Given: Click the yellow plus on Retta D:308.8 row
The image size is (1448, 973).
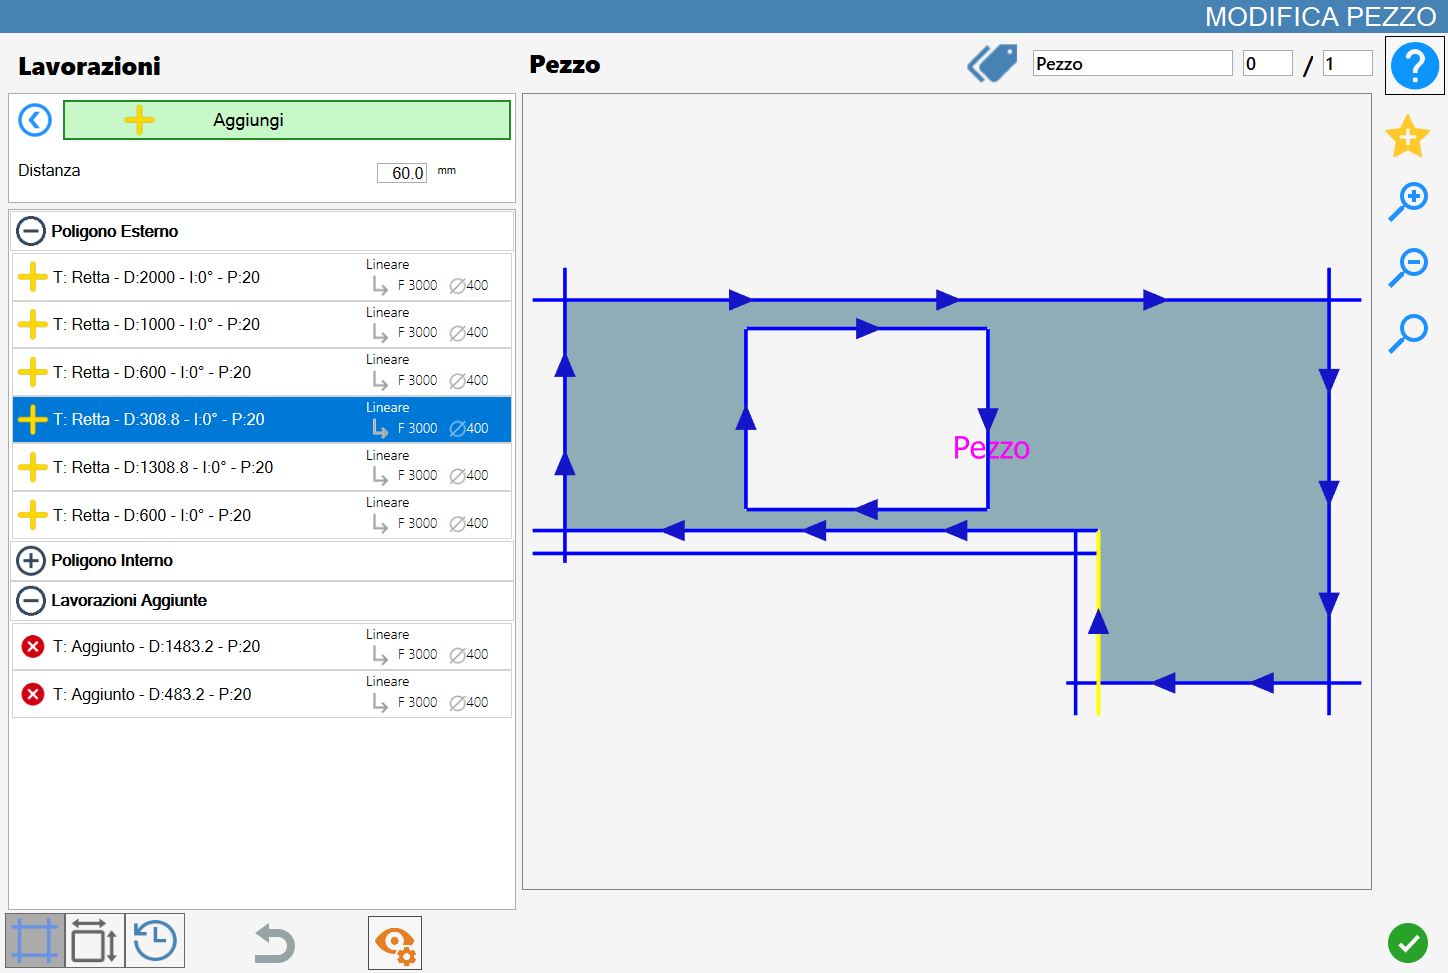Looking at the screenshot, I should pyautogui.click(x=33, y=419).
